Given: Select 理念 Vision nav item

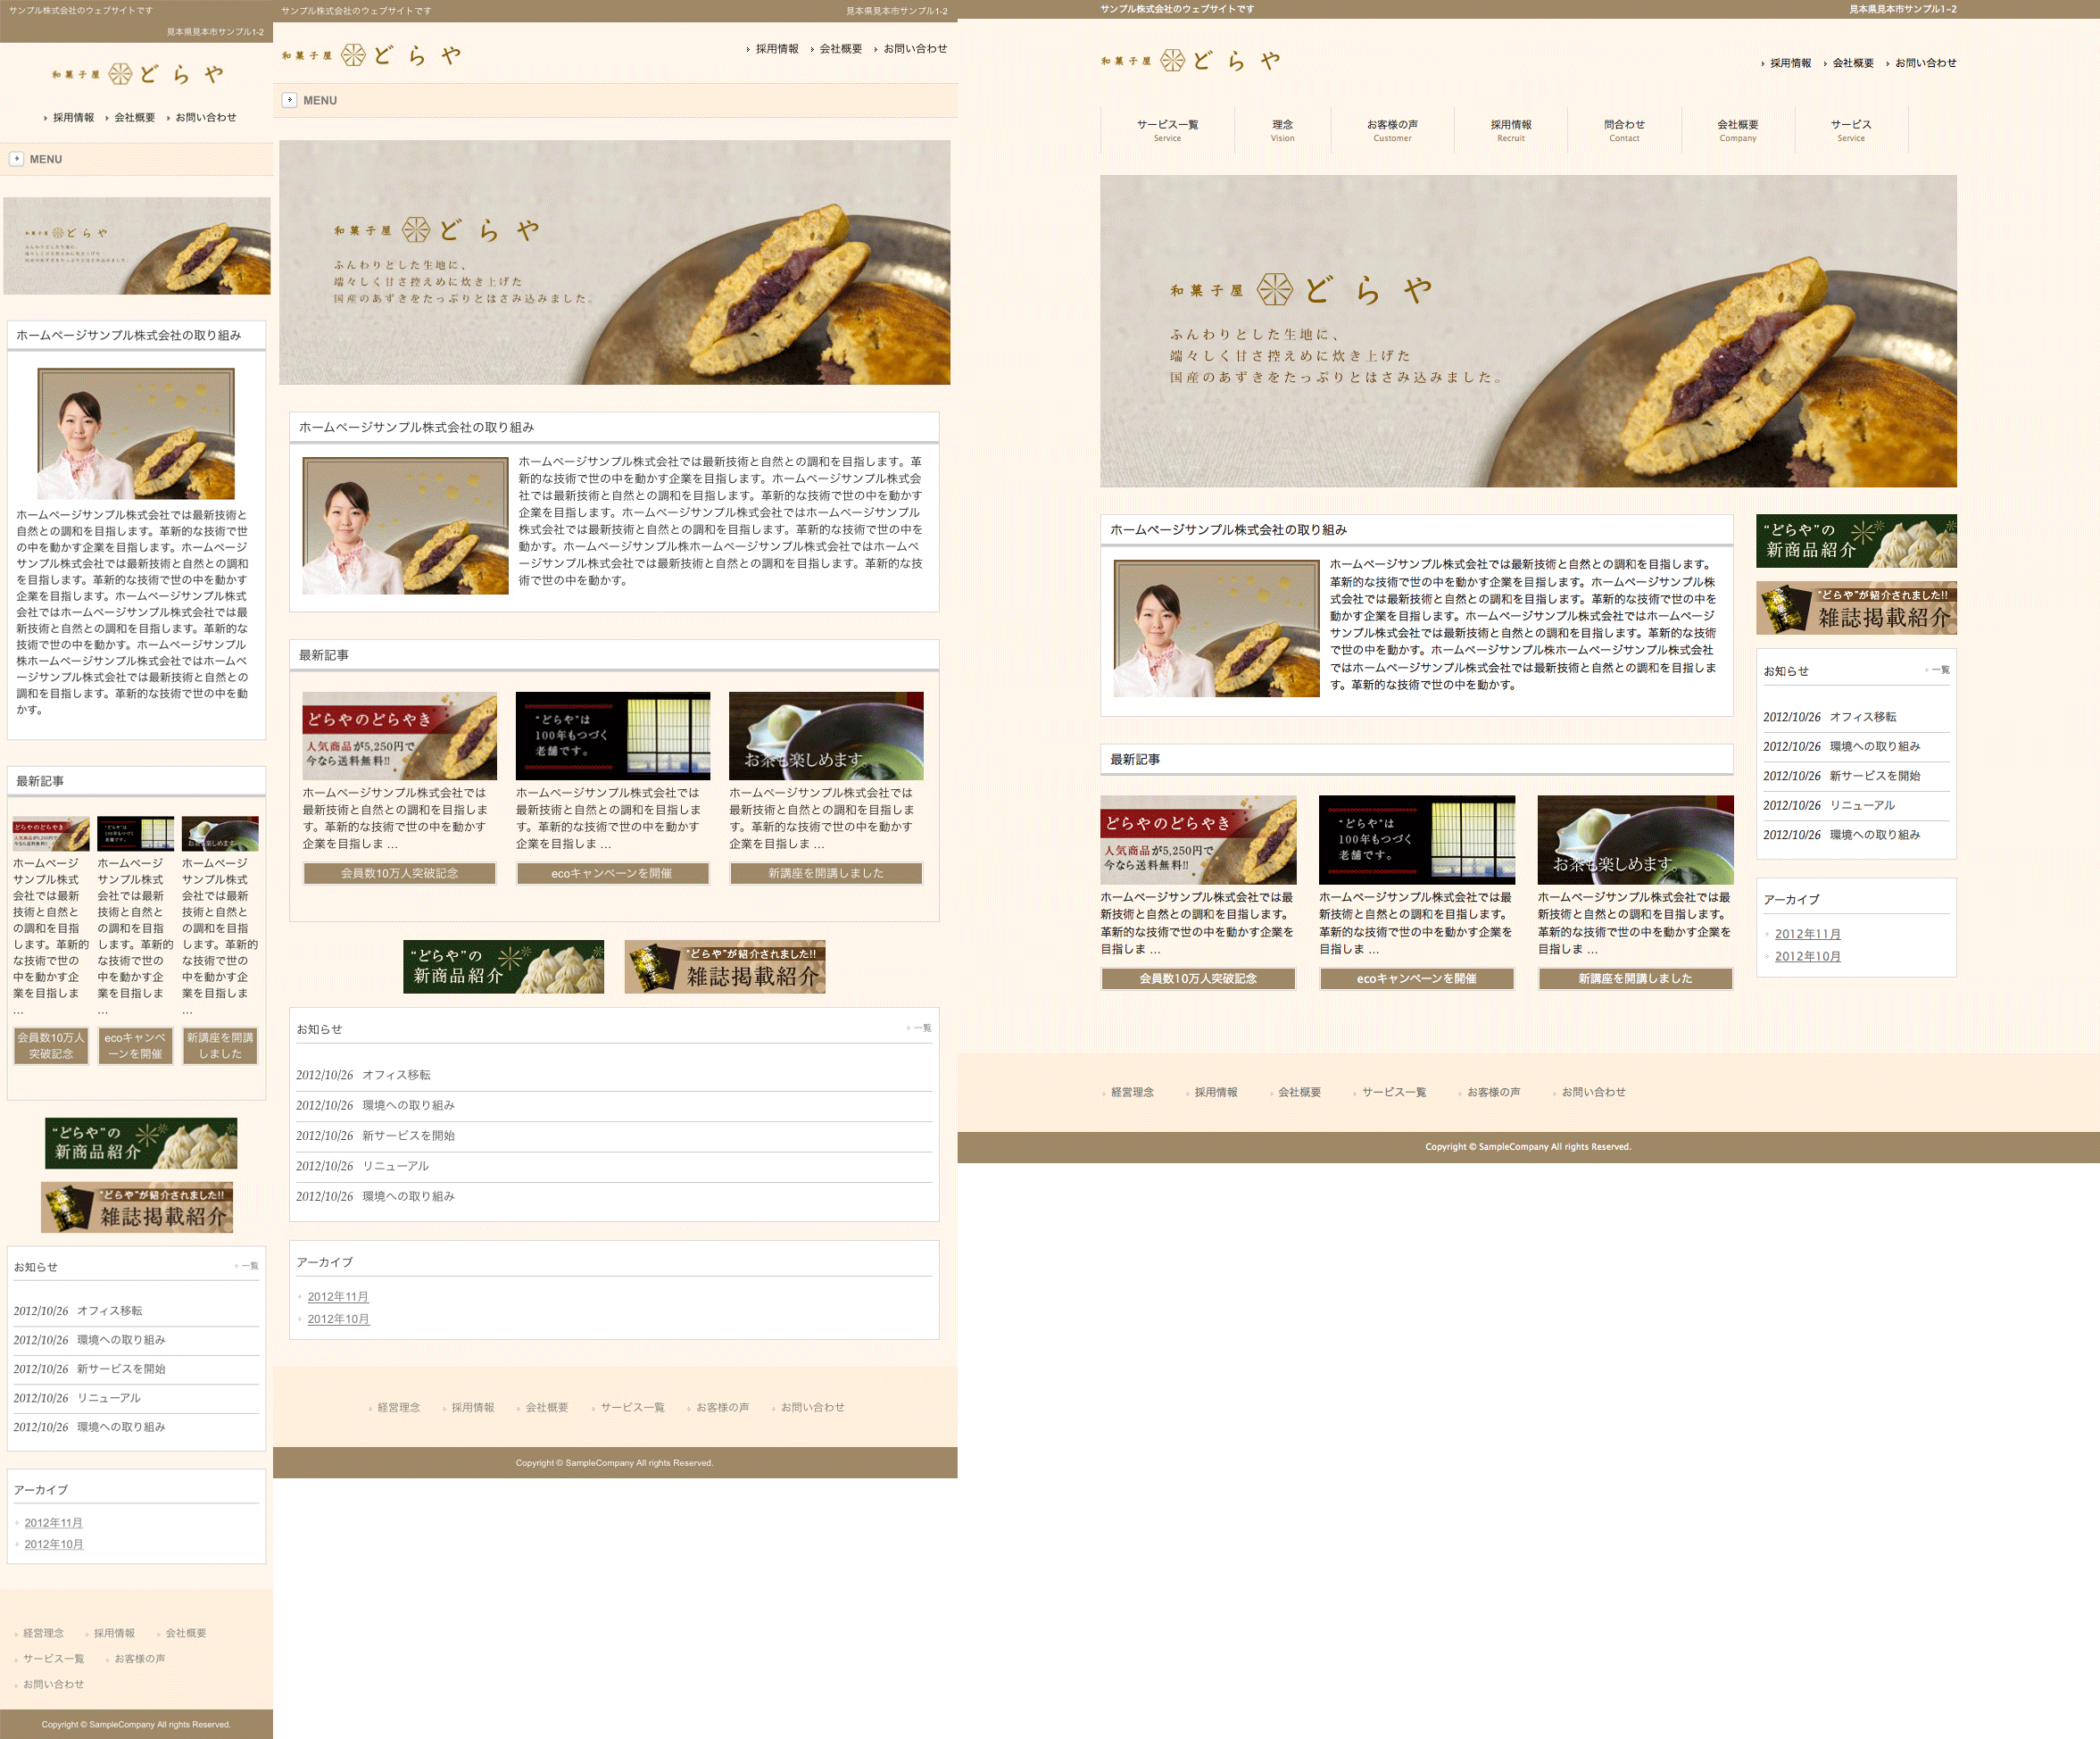Looking at the screenshot, I should [x=1282, y=130].
